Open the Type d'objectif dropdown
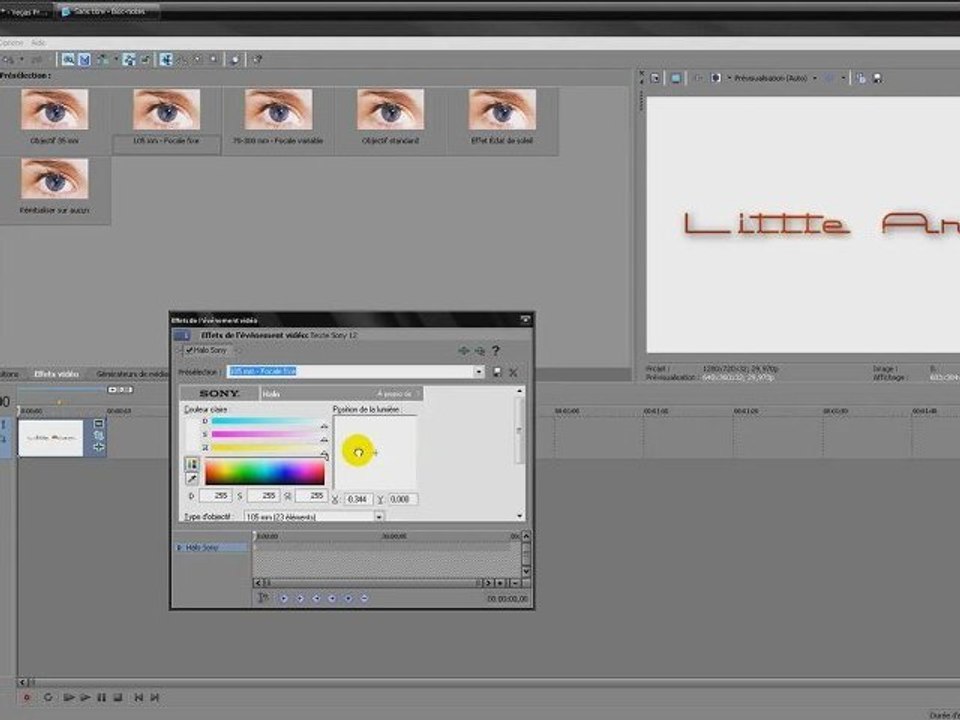The width and height of the screenshot is (960, 720). click(x=379, y=517)
